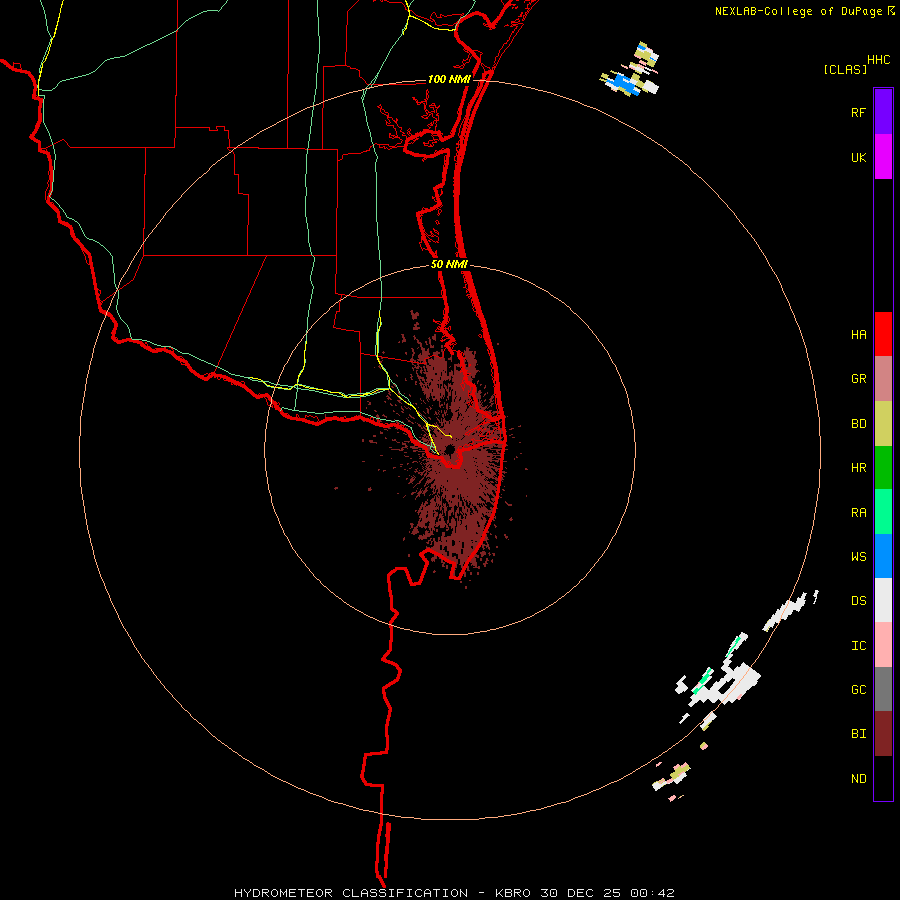This screenshot has height=900, width=900.
Task: Click the '30 DEC 25' date text
Action: [580, 893]
